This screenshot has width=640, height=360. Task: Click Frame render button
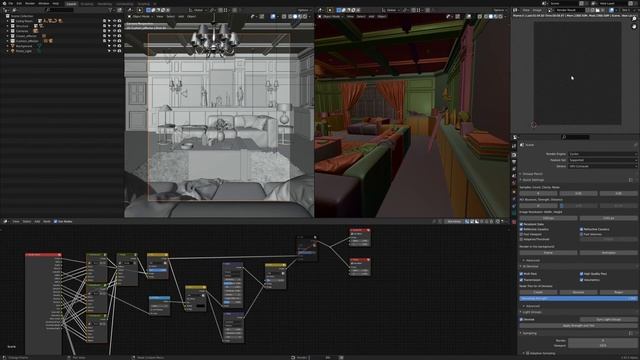pos(548,253)
